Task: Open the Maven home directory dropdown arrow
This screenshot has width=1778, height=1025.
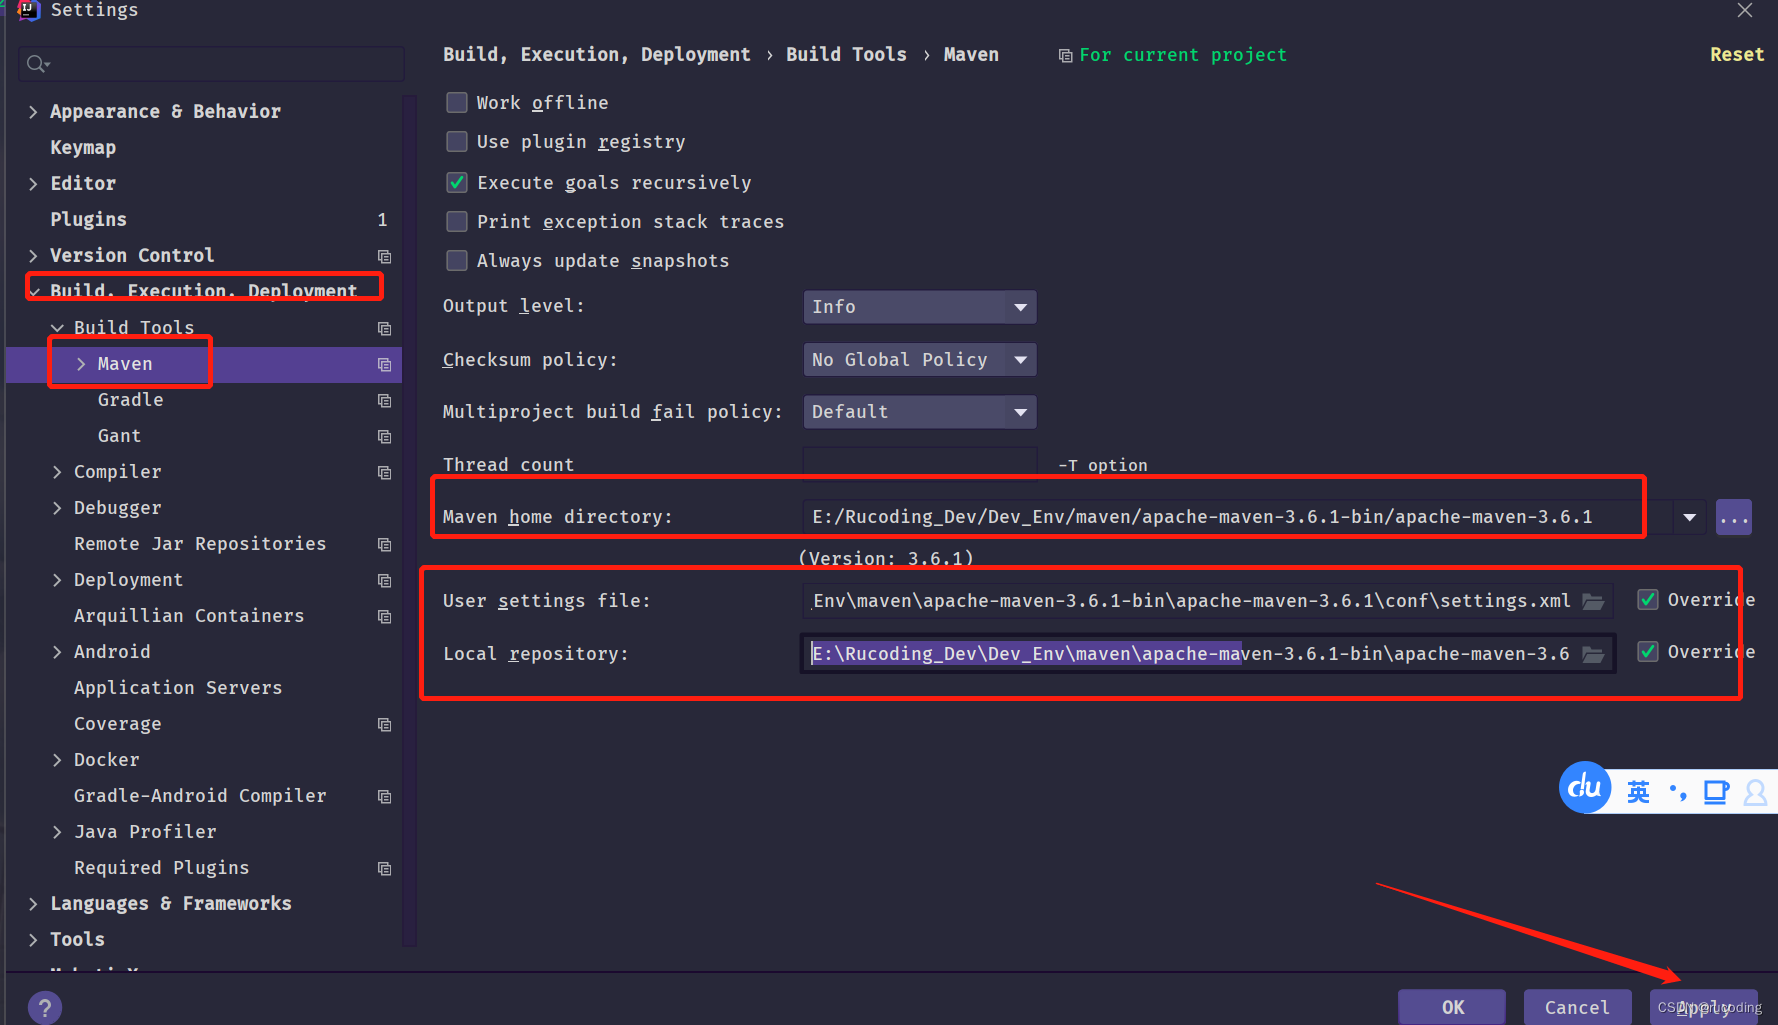Action: click(1689, 517)
